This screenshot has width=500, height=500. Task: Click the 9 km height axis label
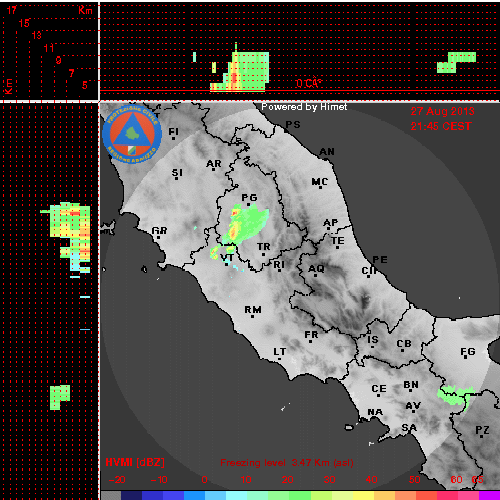point(59,60)
